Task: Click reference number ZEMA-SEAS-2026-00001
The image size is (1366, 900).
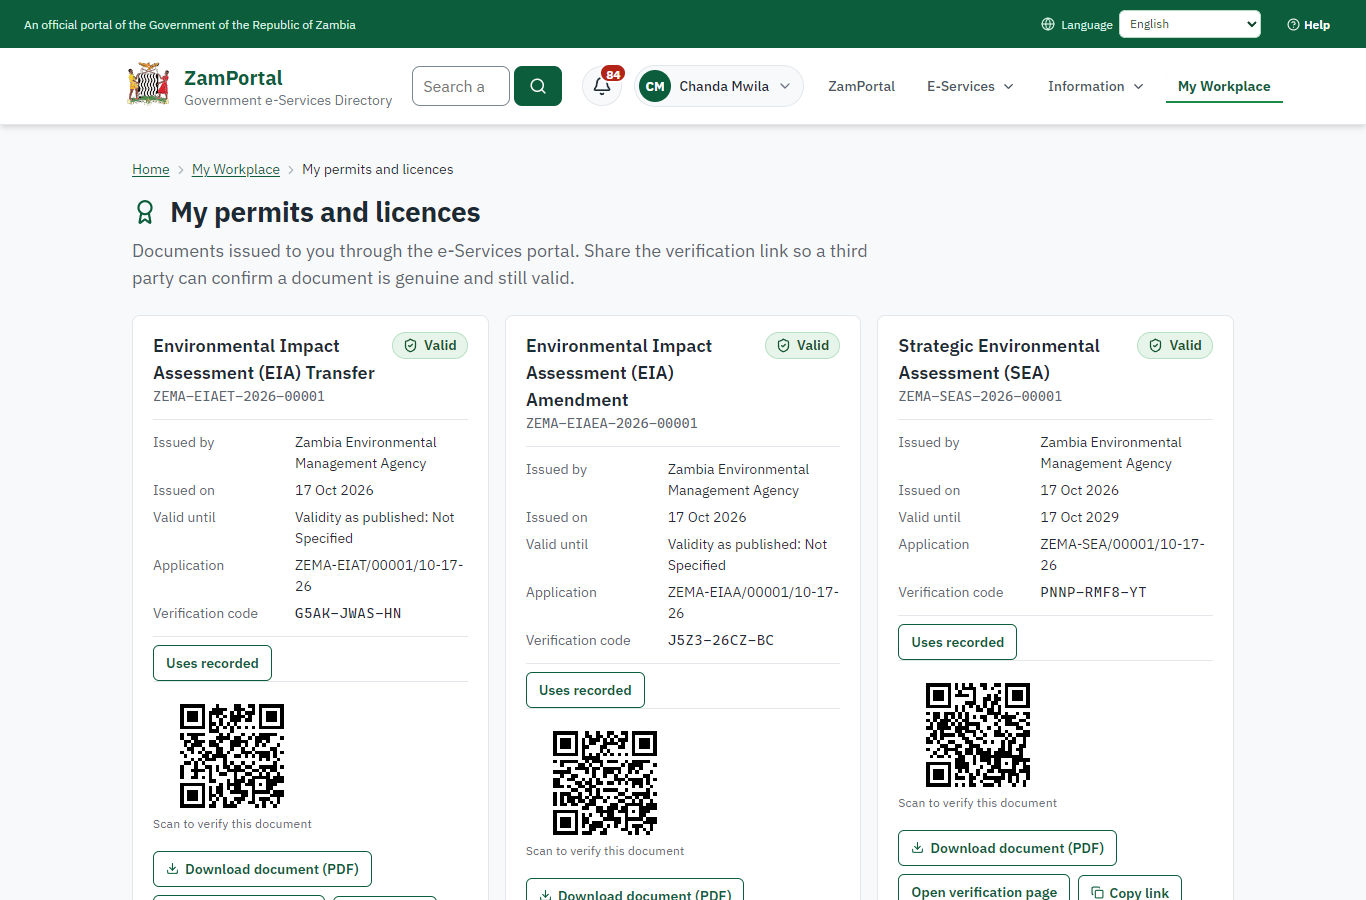Action: tap(980, 396)
